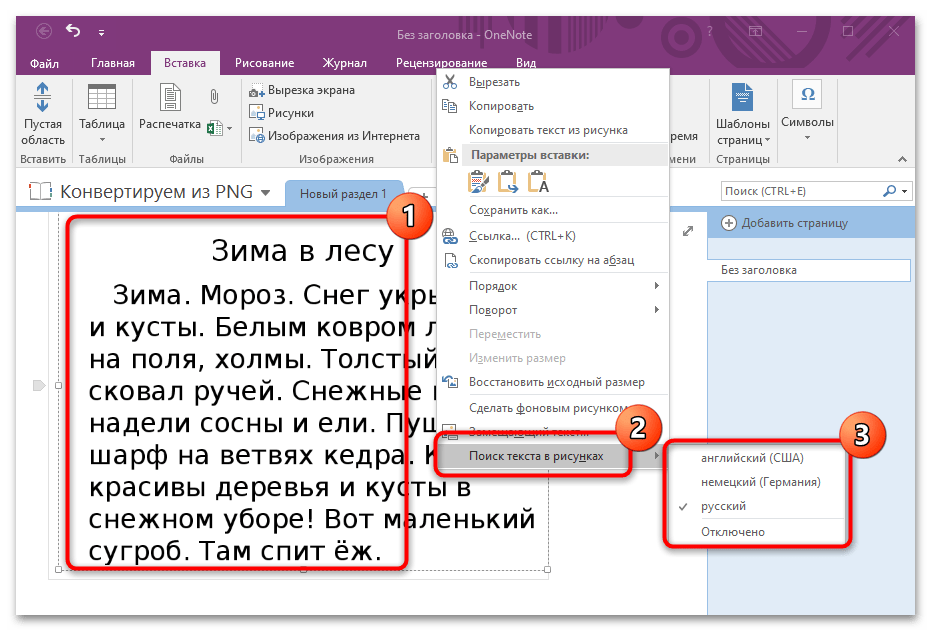Select русский as text recognition language
The height and width of the screenshot is (631, 931).
coord(723,507)
